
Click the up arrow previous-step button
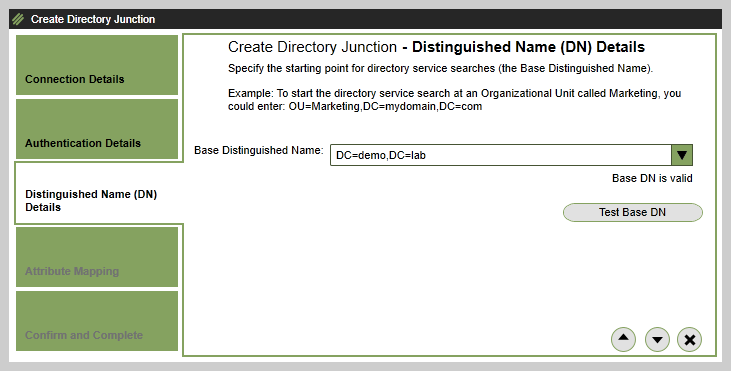tap(623, 339)
